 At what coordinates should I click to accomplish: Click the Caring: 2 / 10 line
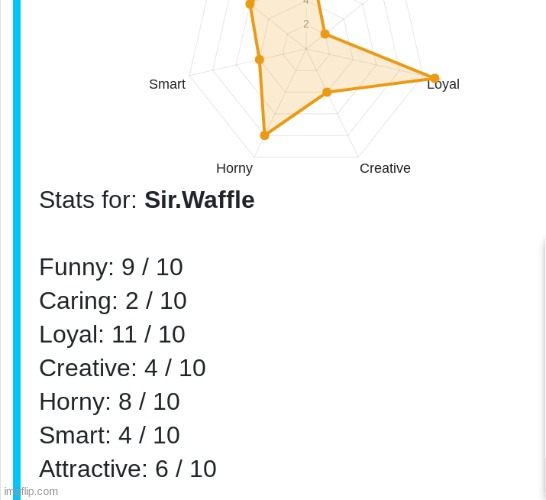[x=113, y=301]
